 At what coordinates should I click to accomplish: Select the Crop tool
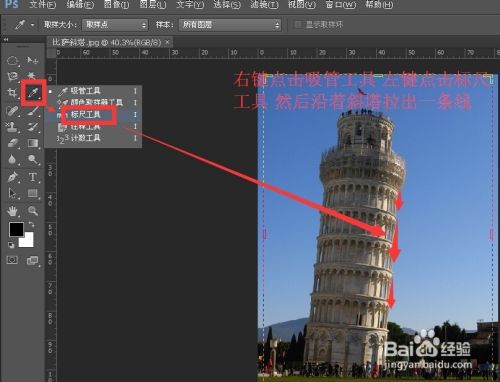point(13,93)
